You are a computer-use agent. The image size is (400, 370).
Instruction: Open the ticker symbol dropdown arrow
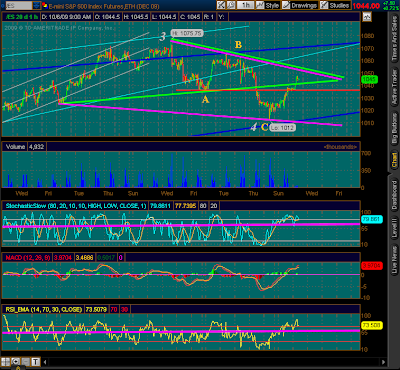37,5
